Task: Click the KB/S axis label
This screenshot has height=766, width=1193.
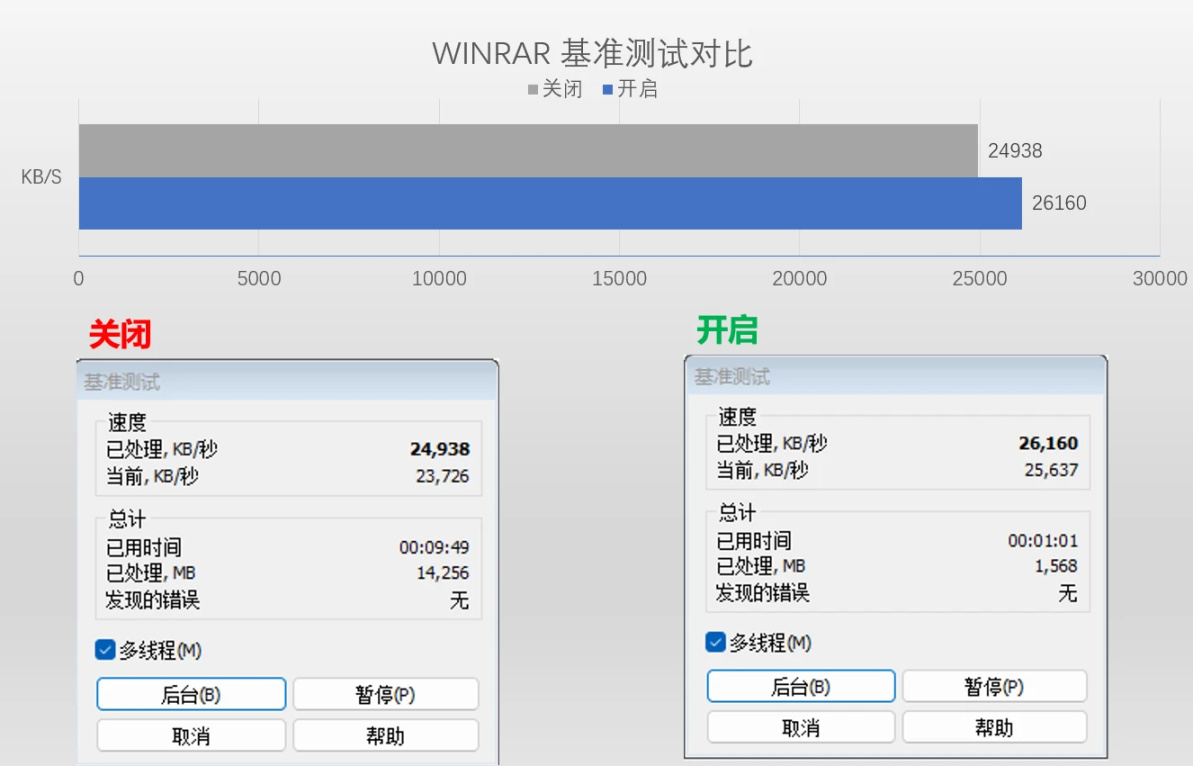Action: pyautogui.click(x=41, y=177)
